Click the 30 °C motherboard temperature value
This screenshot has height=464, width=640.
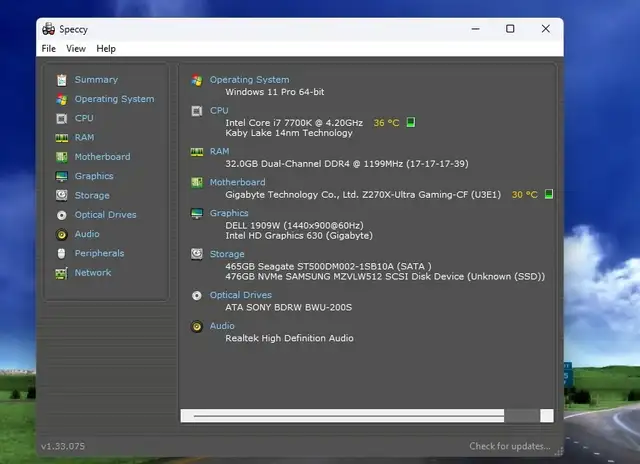[x=524, y=195]
